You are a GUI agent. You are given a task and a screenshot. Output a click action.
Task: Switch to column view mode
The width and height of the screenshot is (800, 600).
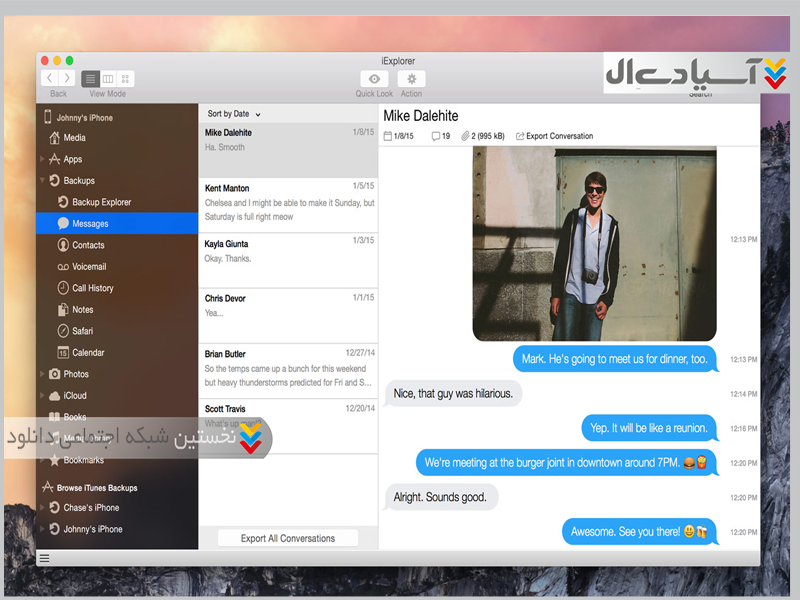point(108,78)
